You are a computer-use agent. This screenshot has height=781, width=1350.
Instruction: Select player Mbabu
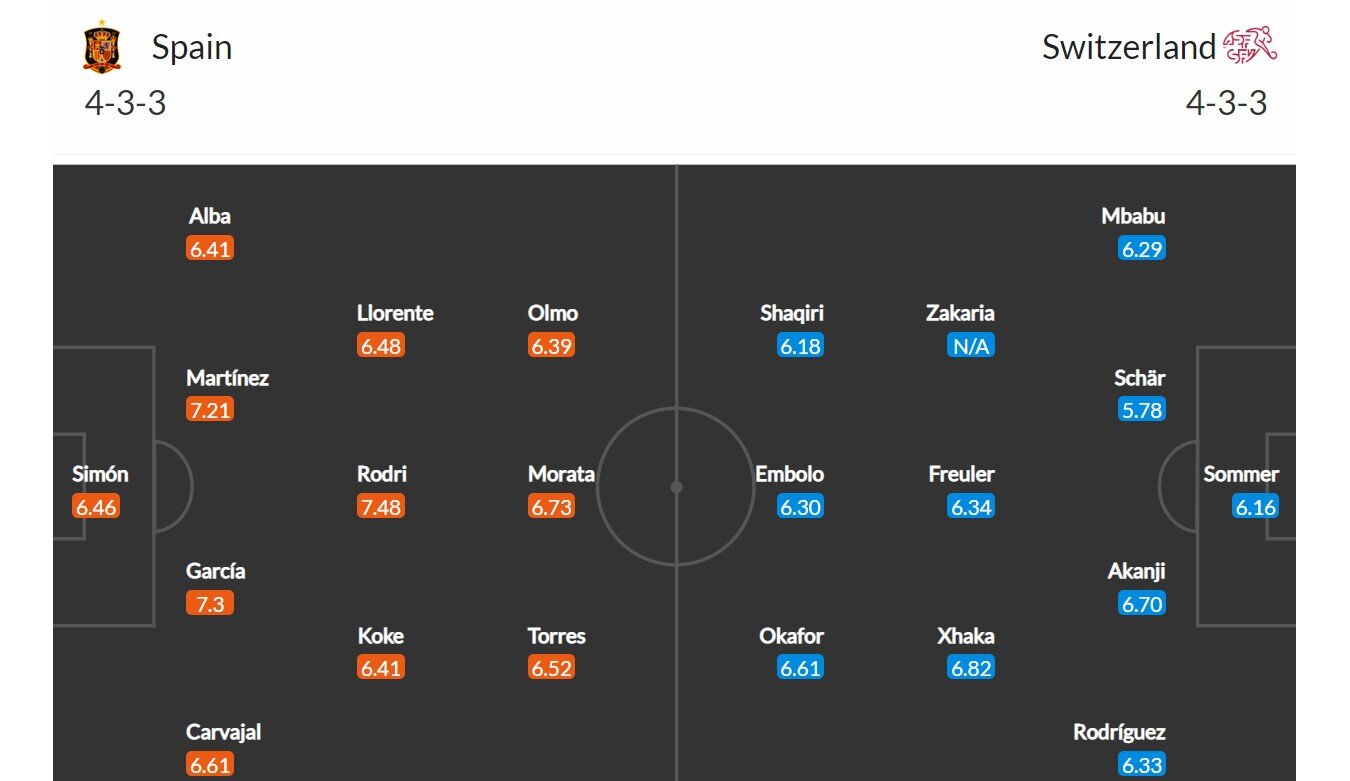tap(1133, 215)
